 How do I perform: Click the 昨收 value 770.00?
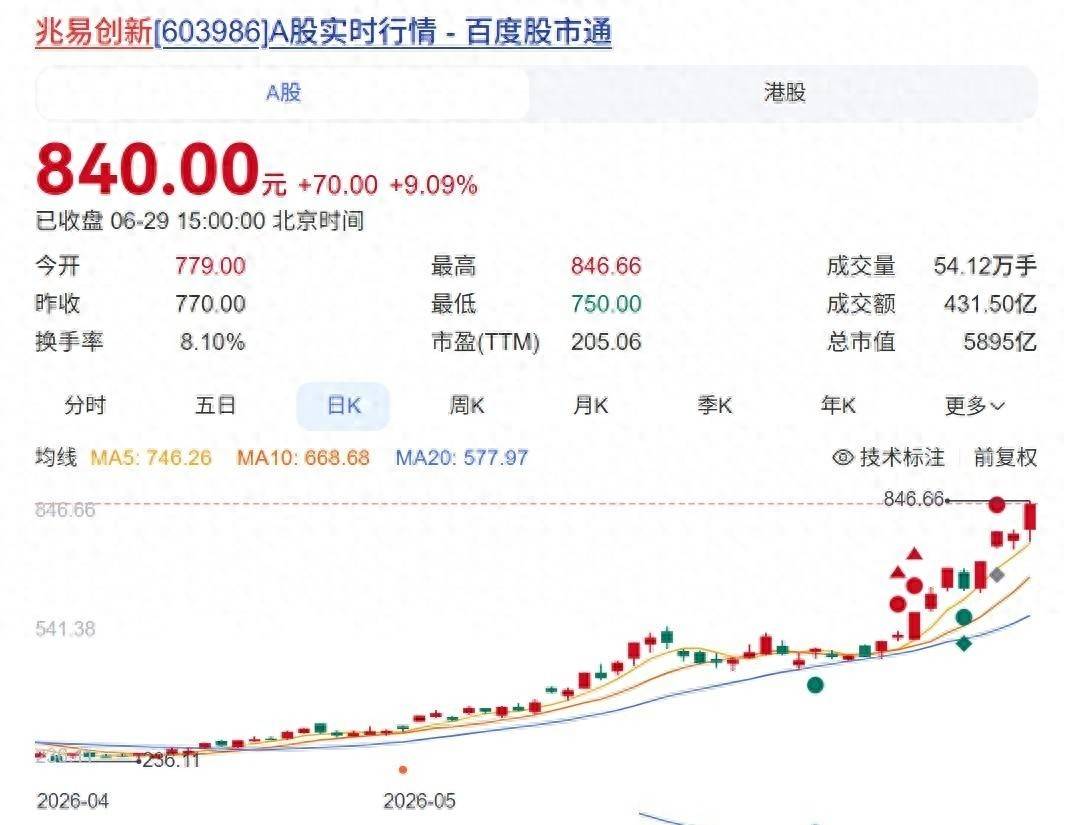[x=210, y=304]
